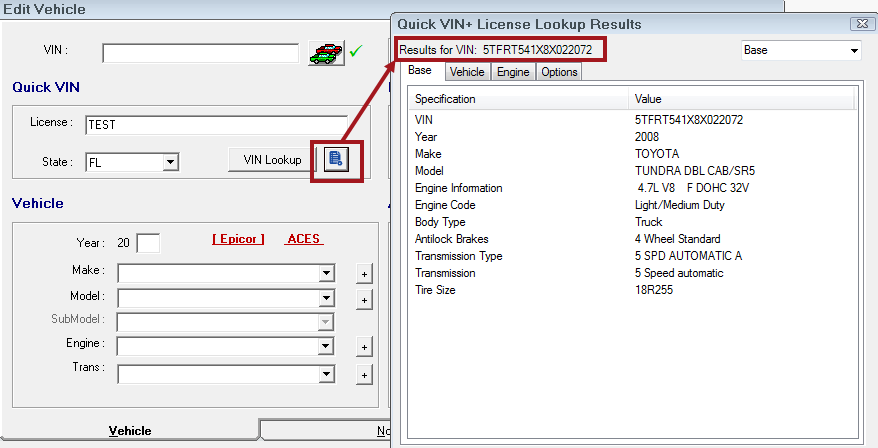Click the plus button beside Make
Viewport: 878px width, 448px height.
tap(364, 274)
